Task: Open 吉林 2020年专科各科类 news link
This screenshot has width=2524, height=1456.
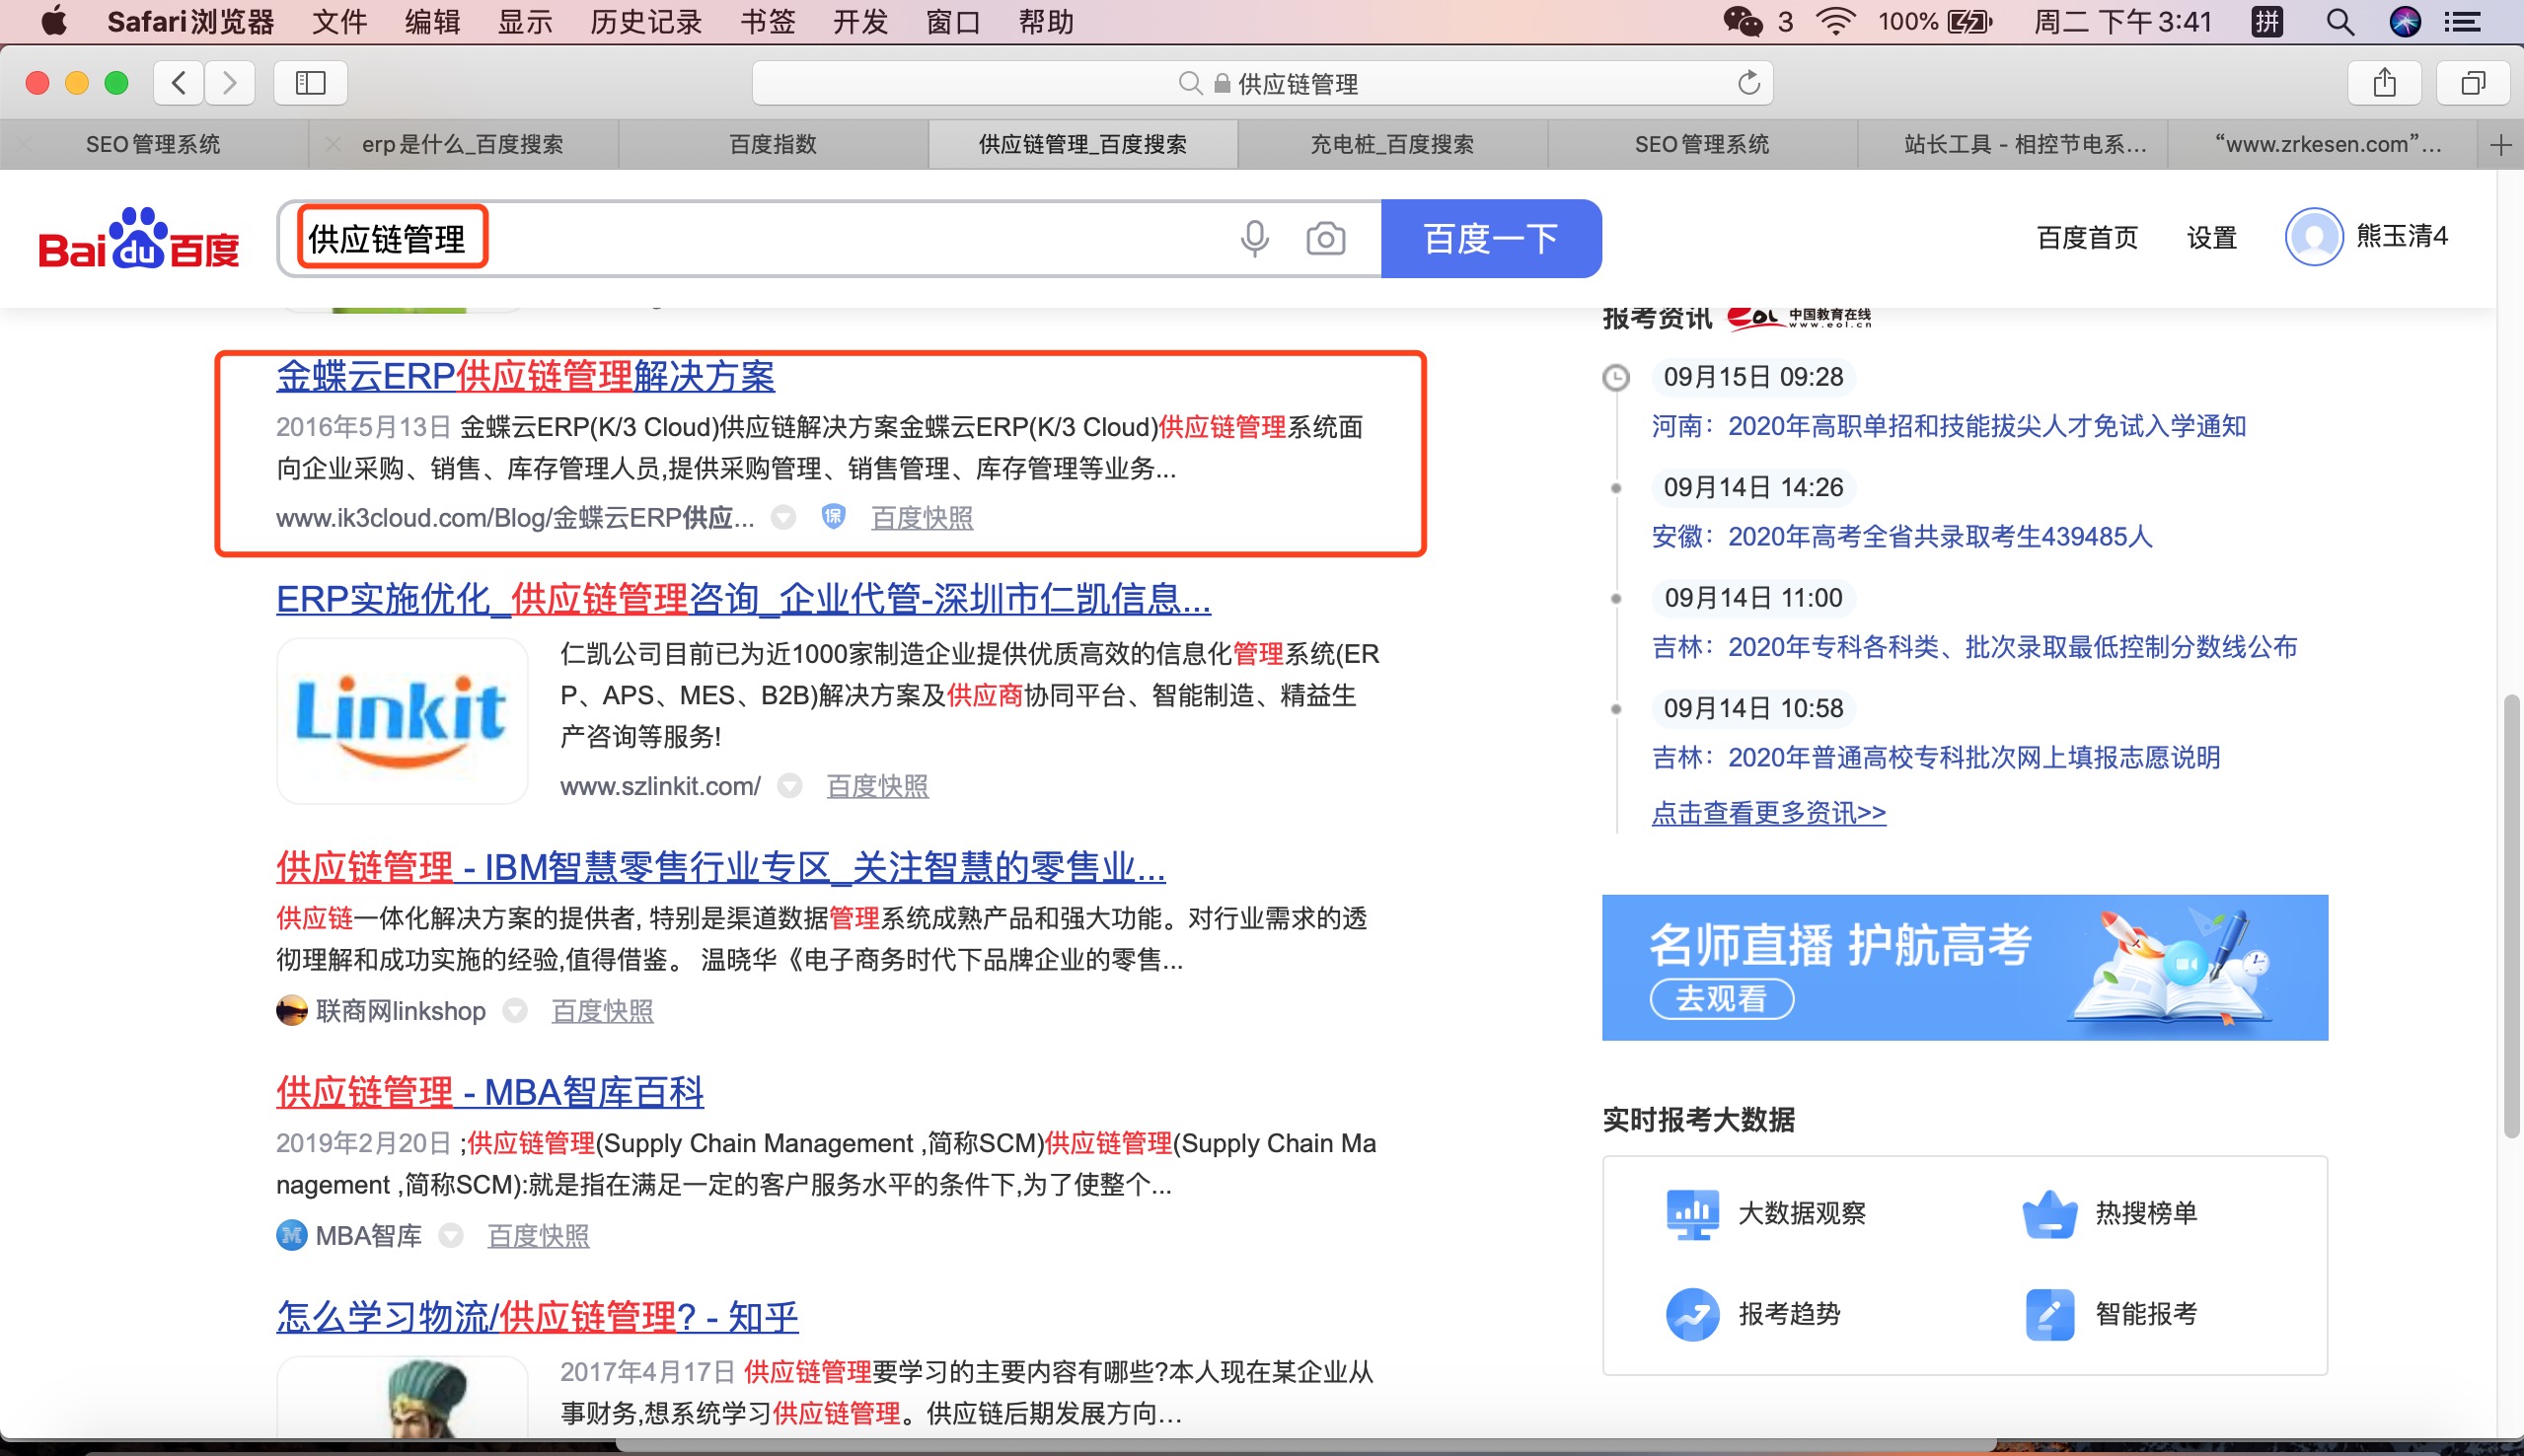Action: (1974, 648)
